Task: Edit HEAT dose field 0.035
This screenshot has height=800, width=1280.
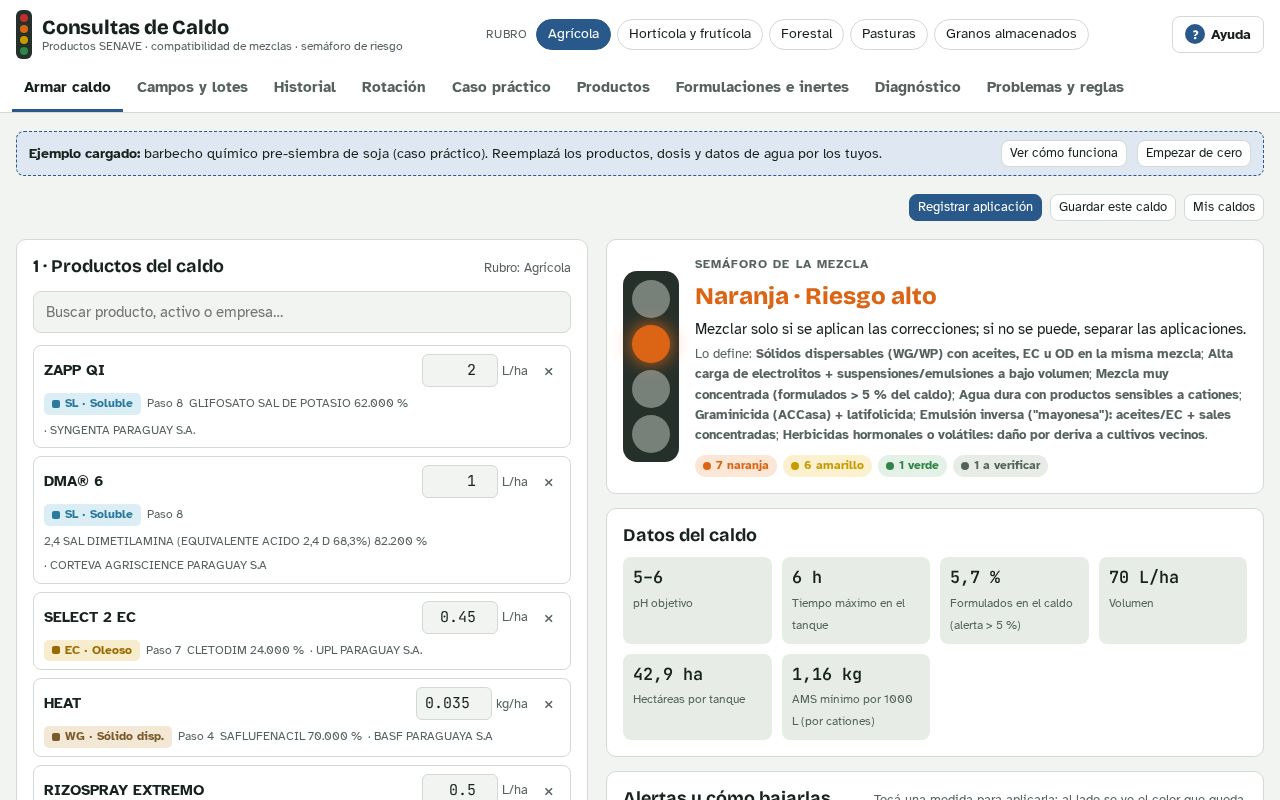Action: (454, 703)
